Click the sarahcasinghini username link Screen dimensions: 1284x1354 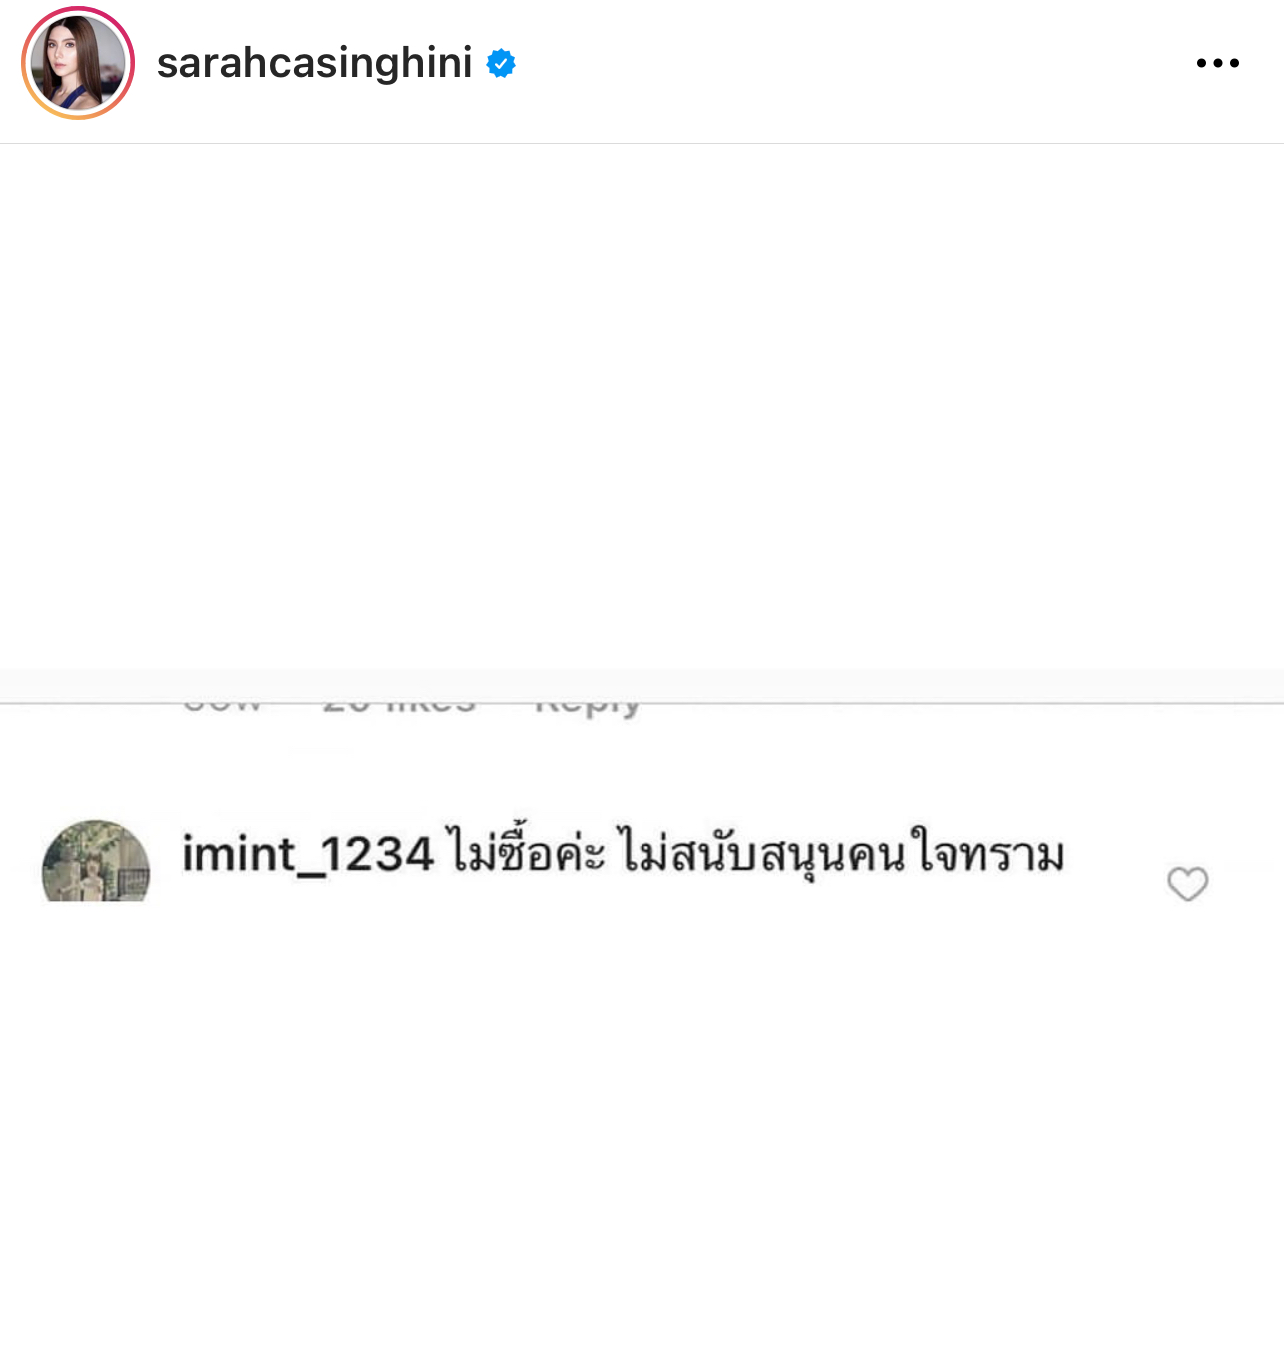point(314,63)
